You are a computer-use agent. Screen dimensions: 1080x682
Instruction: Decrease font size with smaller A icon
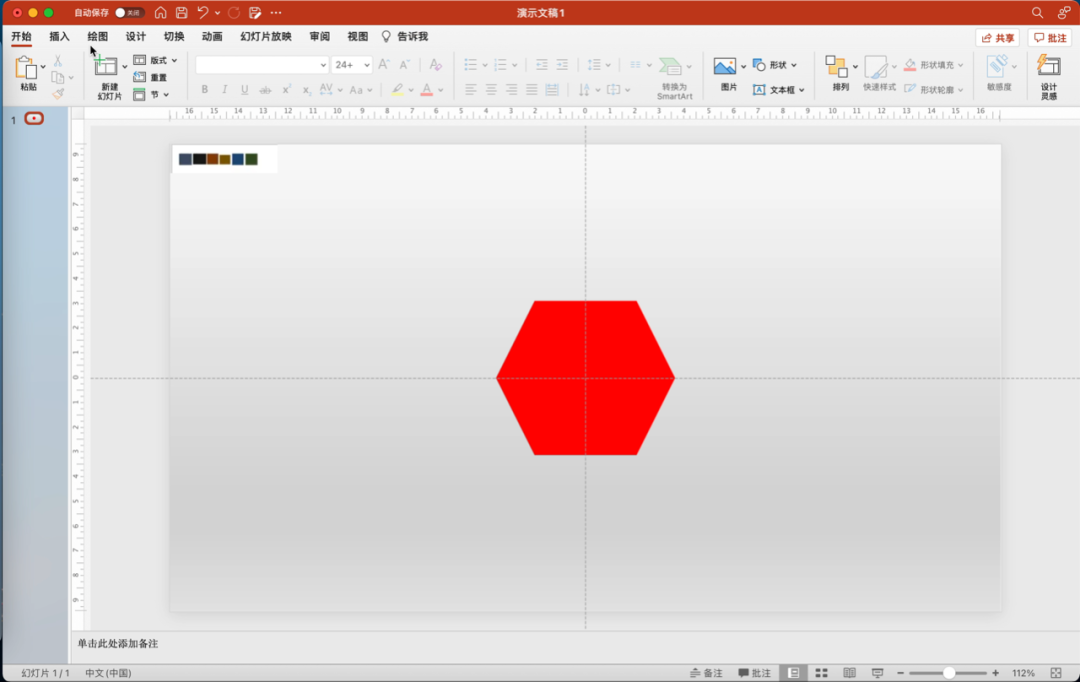(405, 65)
